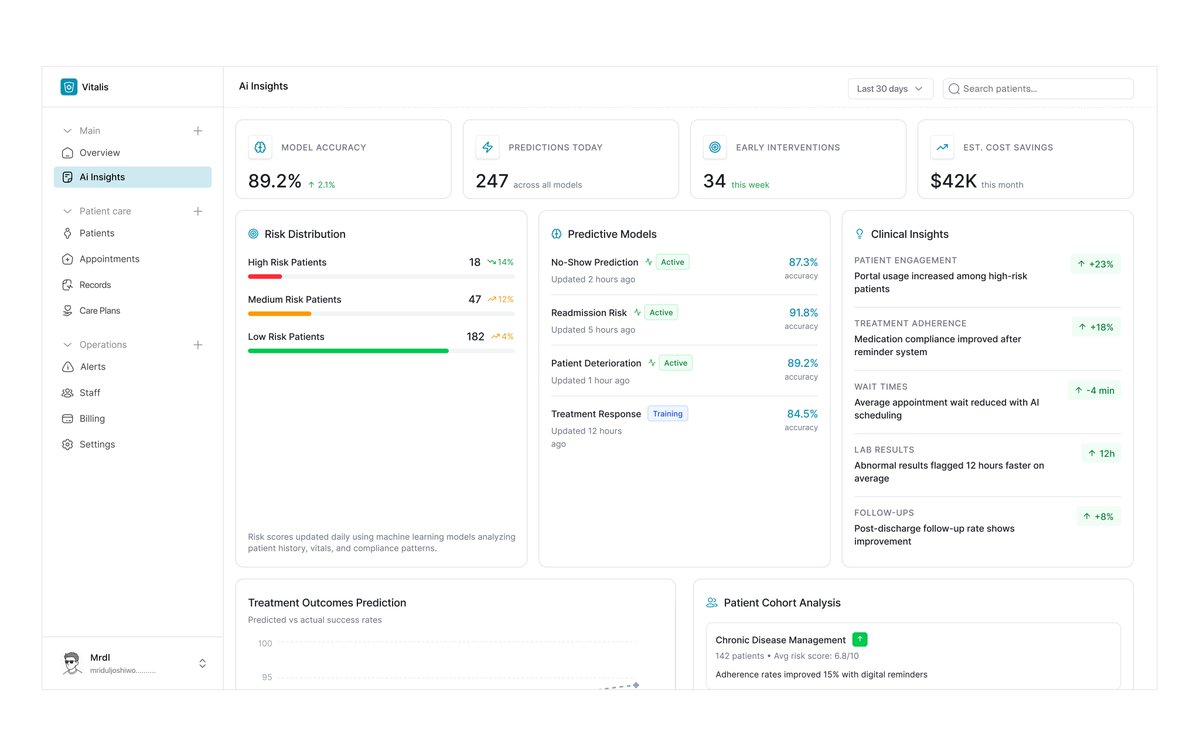Click the Overview home icon in sidebar
Screen dimensions: 1200x756
(68, 153)
